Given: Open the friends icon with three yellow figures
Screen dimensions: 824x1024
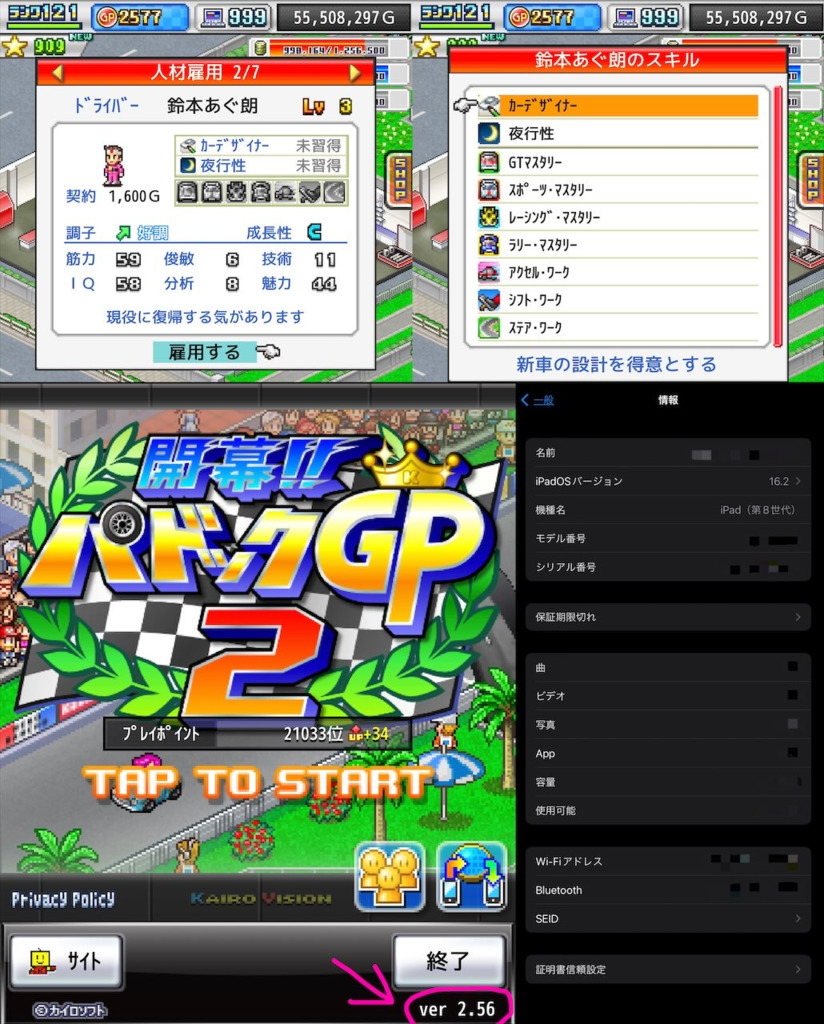Looking at the screenshot, I should [x=390, y=877].
